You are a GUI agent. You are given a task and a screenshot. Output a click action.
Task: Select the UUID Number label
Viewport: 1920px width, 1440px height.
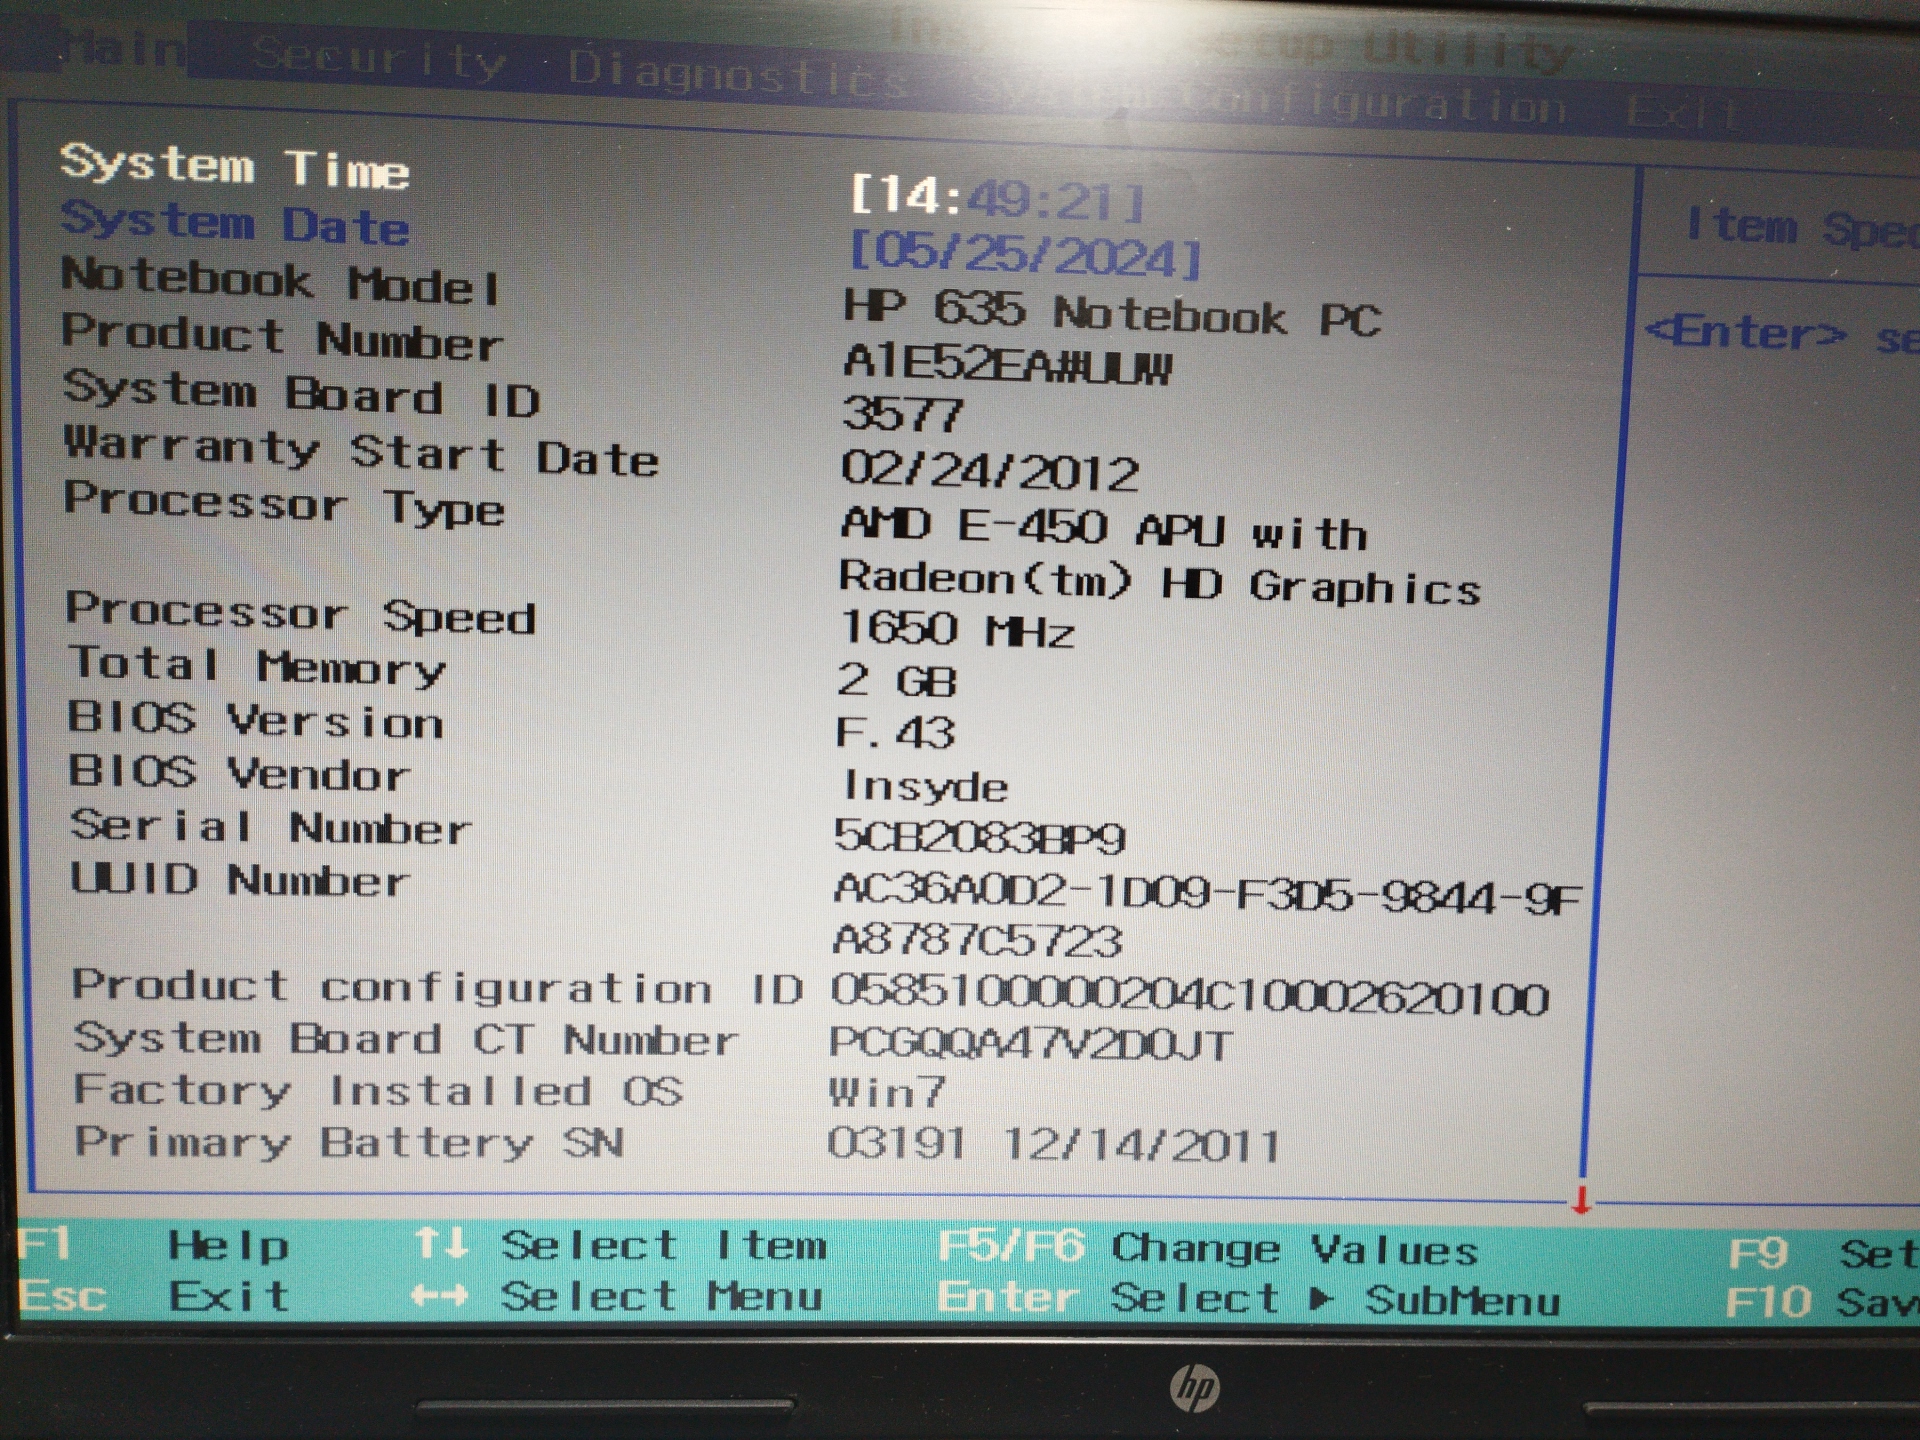(240, 880)
